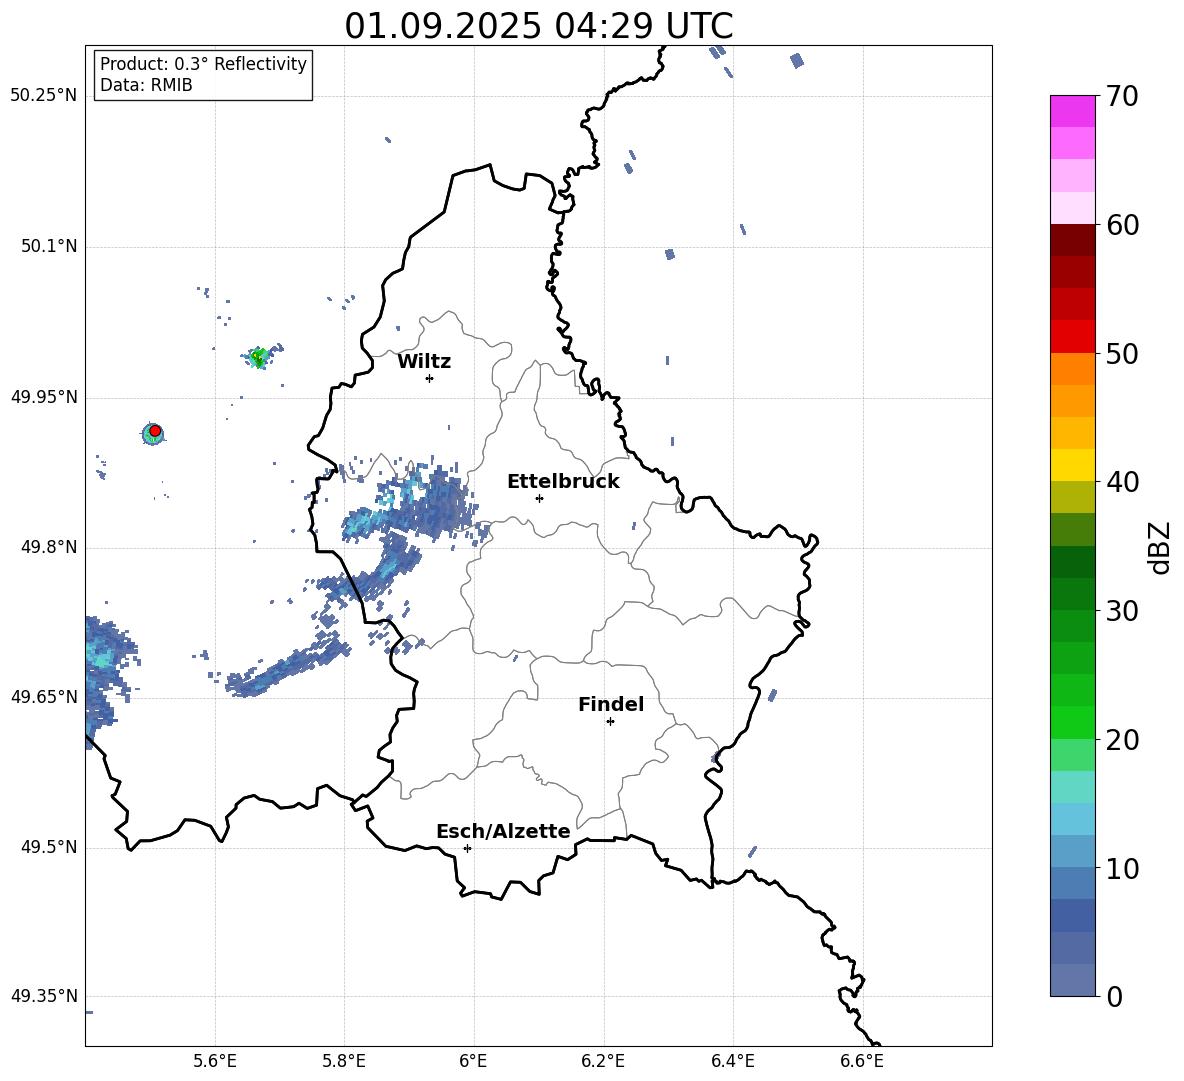Click the 50.25°N latitude tick label

click(x=44, y=96)
